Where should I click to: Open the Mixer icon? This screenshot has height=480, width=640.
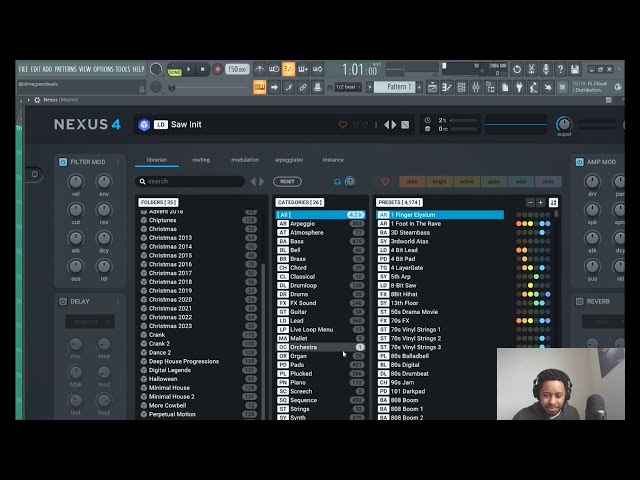click(x=476, y=87)
